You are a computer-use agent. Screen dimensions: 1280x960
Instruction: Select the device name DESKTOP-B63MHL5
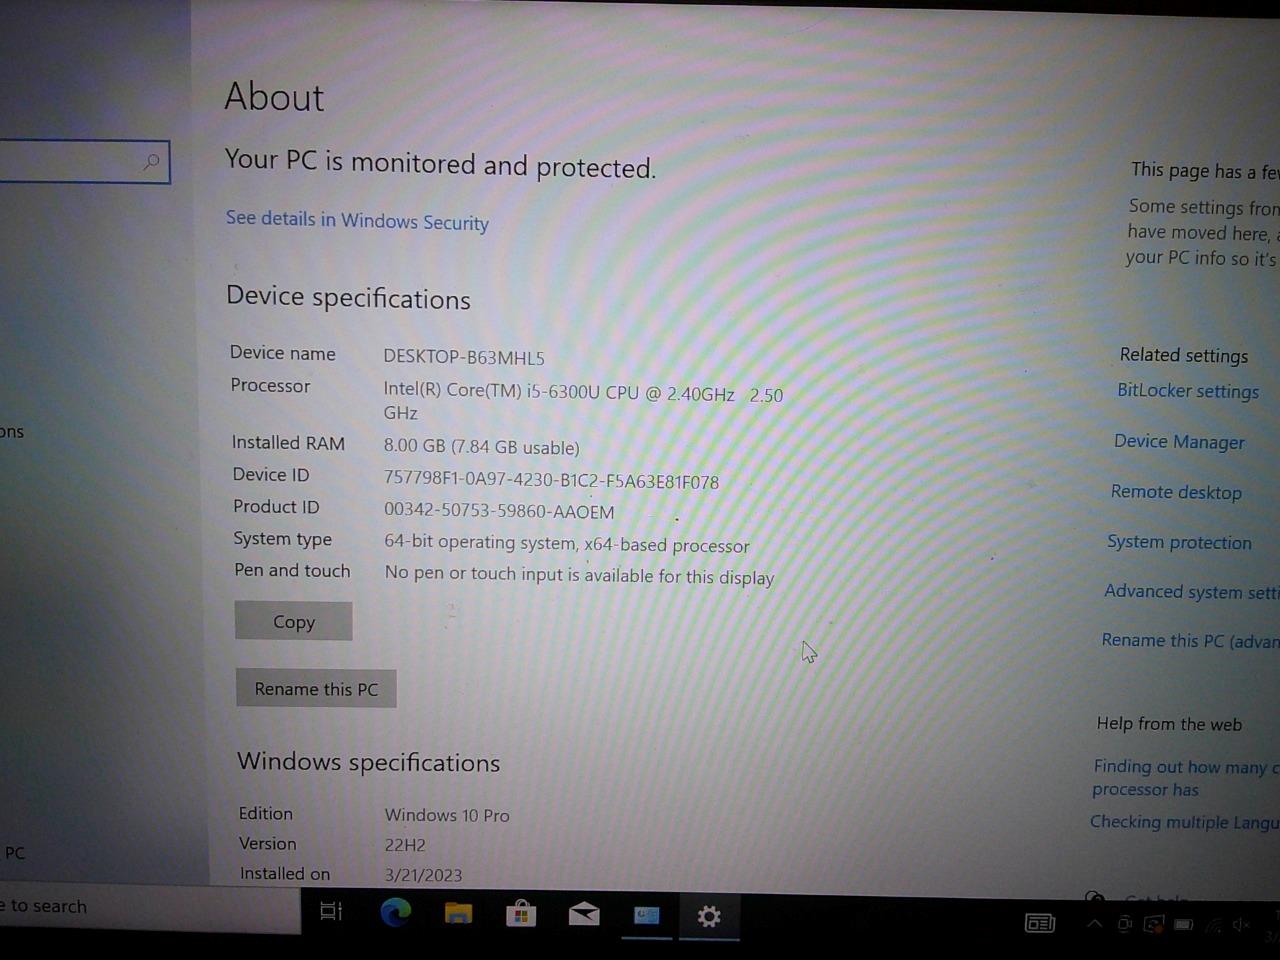pos(464,356)
